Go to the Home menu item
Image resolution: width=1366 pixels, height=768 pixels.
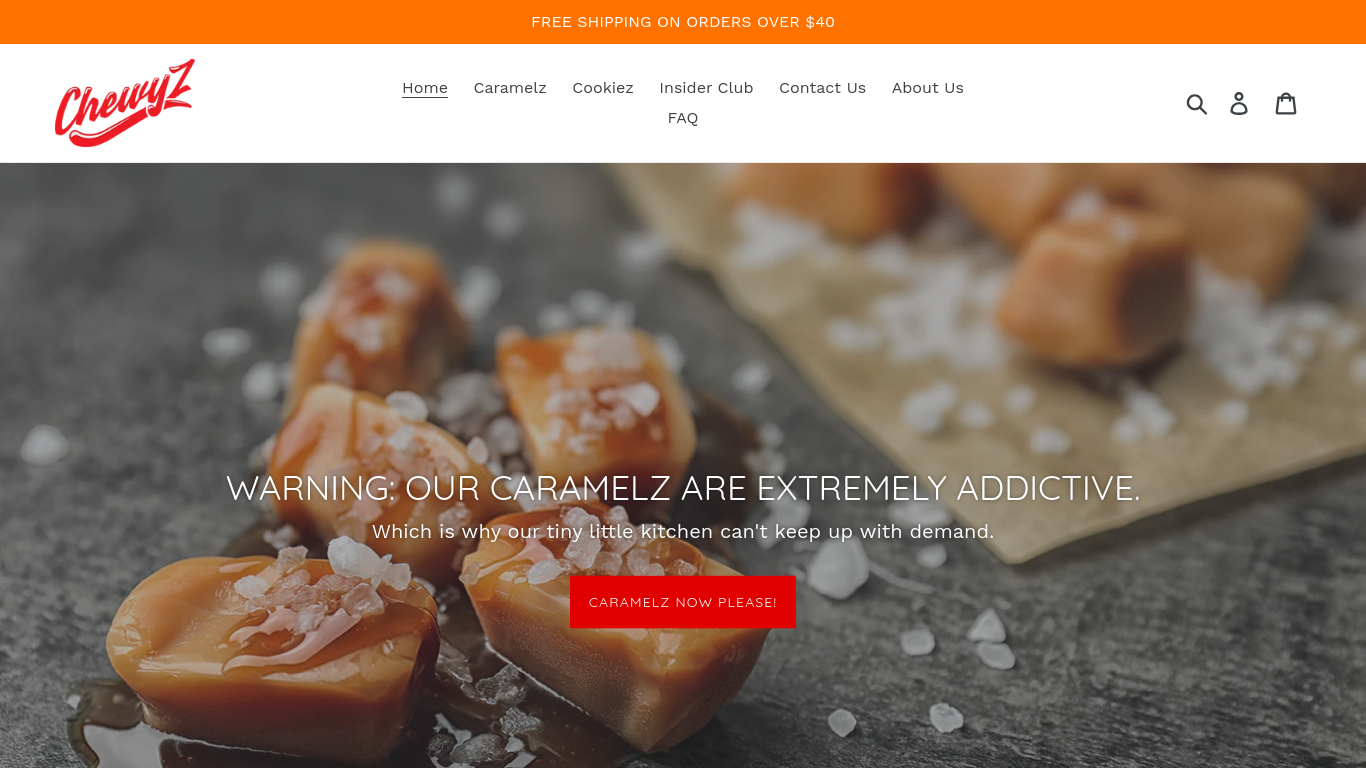425,88
